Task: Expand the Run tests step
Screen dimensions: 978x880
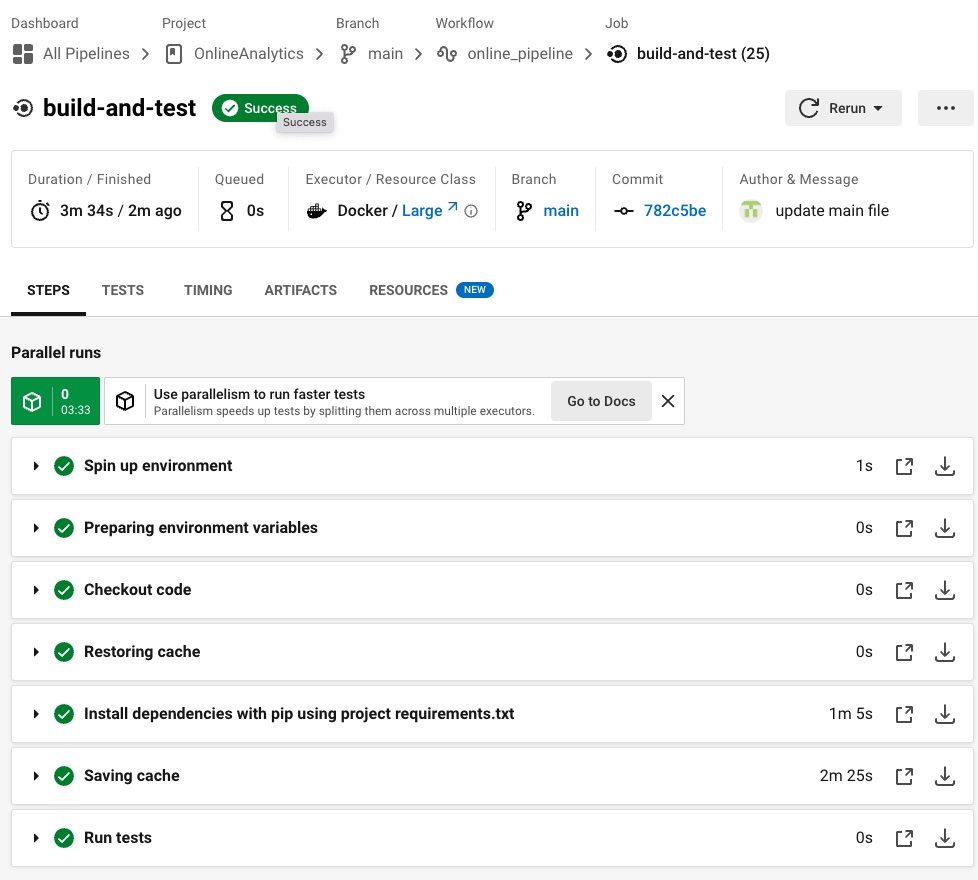Action: click(36, 838)
